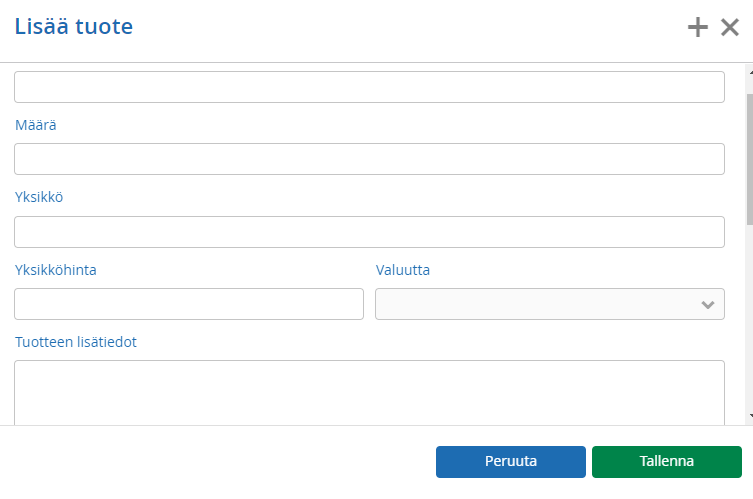The width and height of the screenshot is (753, 499).
Task: Click the scrollbar down arrow
Action: tap(750, 416)
